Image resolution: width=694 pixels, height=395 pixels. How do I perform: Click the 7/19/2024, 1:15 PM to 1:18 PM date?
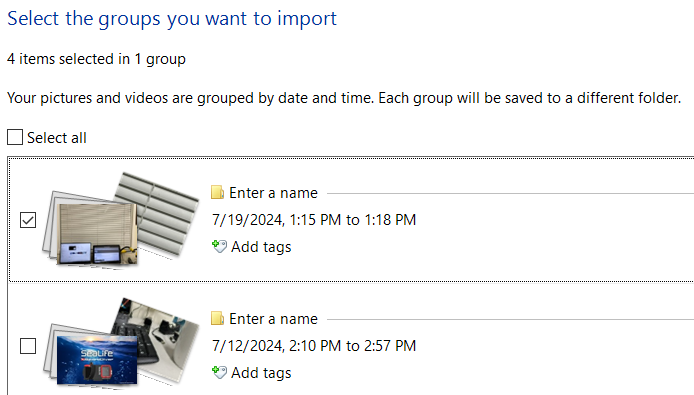(314, 220)
